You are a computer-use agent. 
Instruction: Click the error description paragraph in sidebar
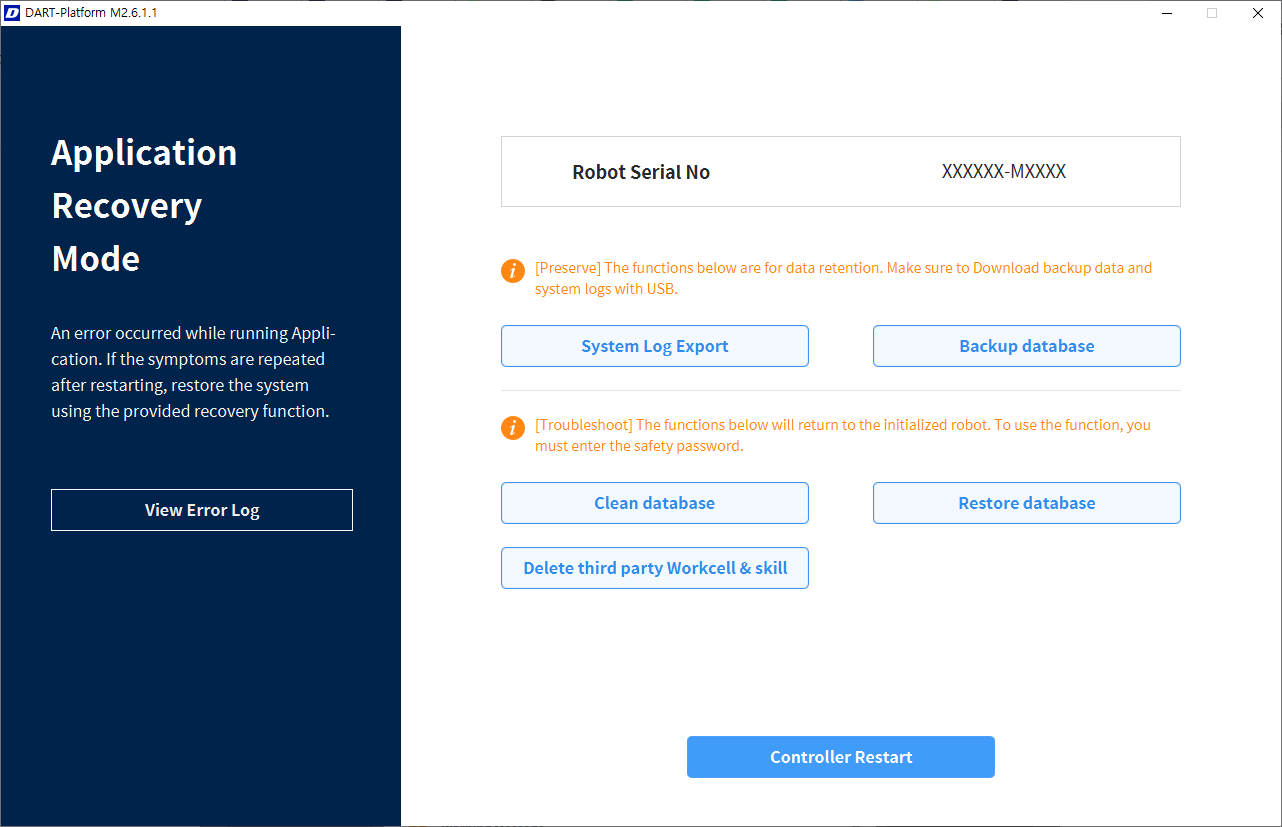pos(193,372)
